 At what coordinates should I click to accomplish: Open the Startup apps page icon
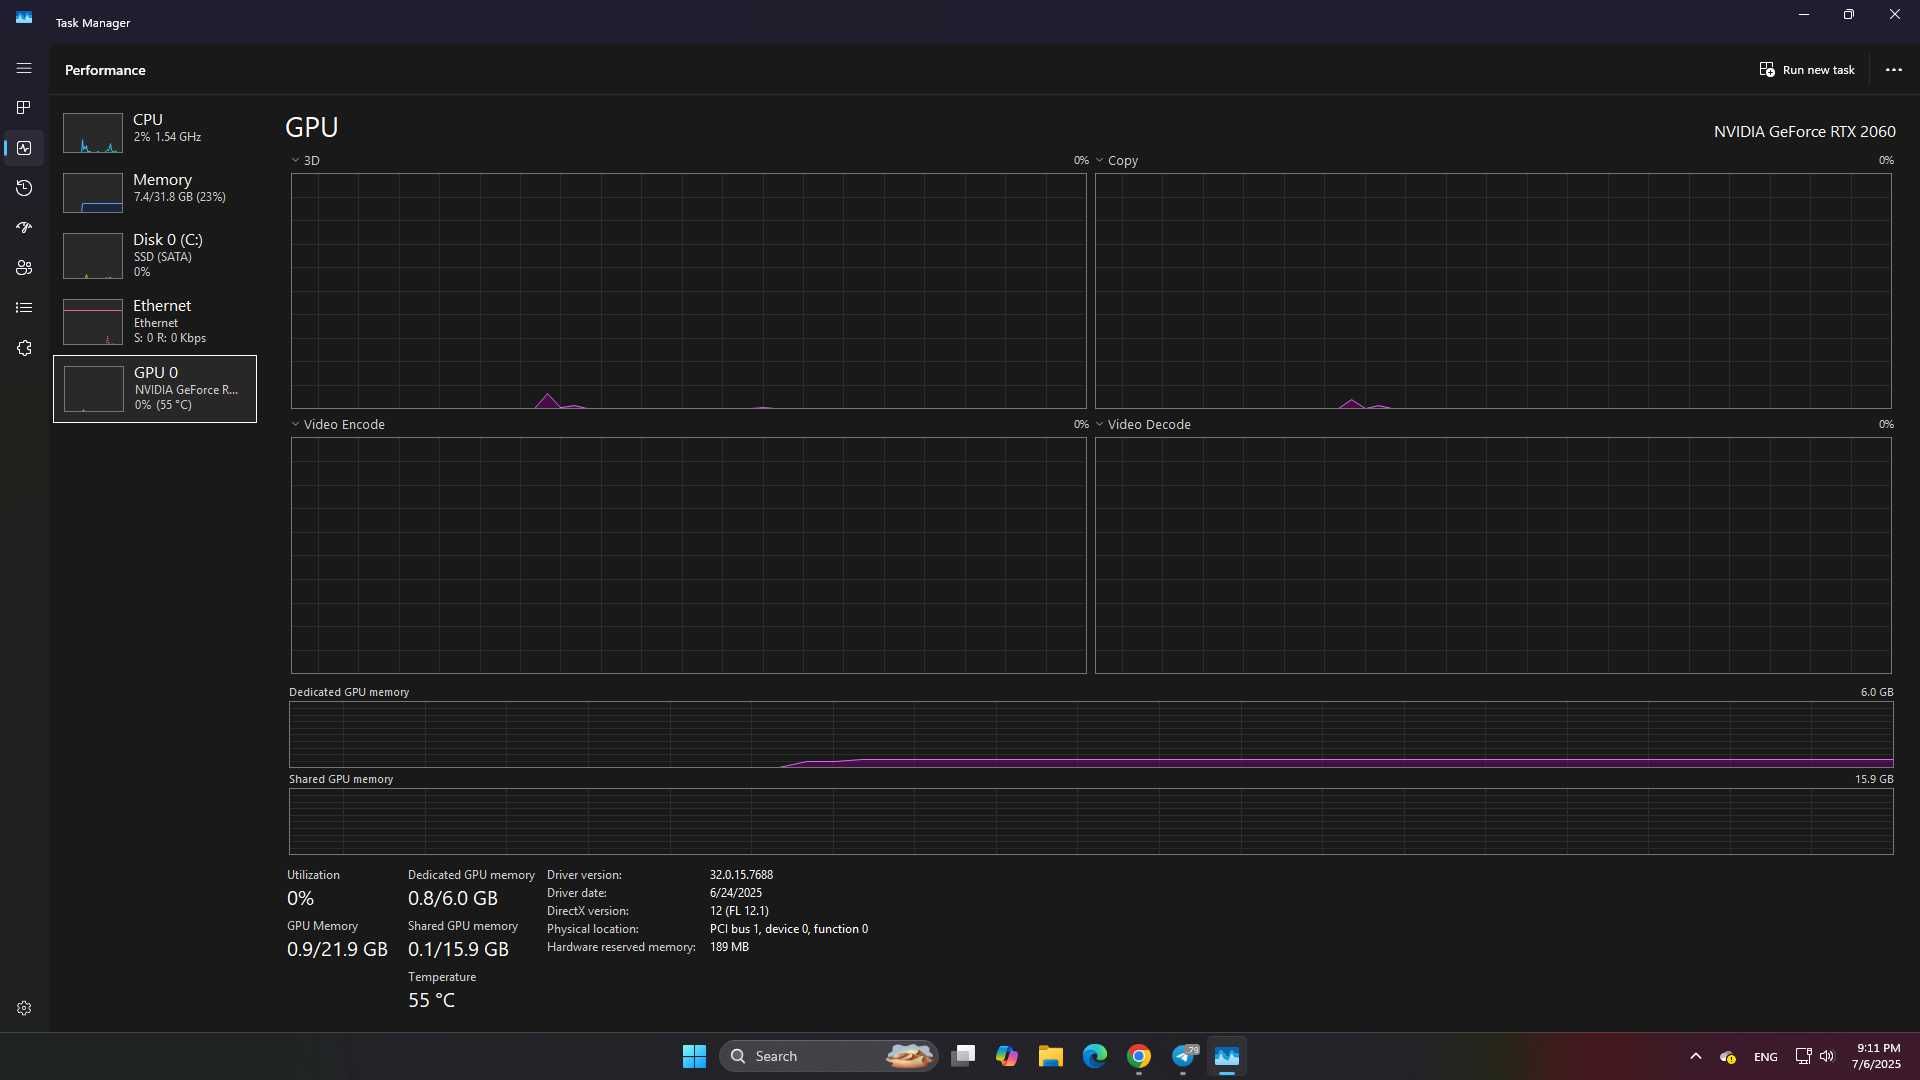point(24,228)
